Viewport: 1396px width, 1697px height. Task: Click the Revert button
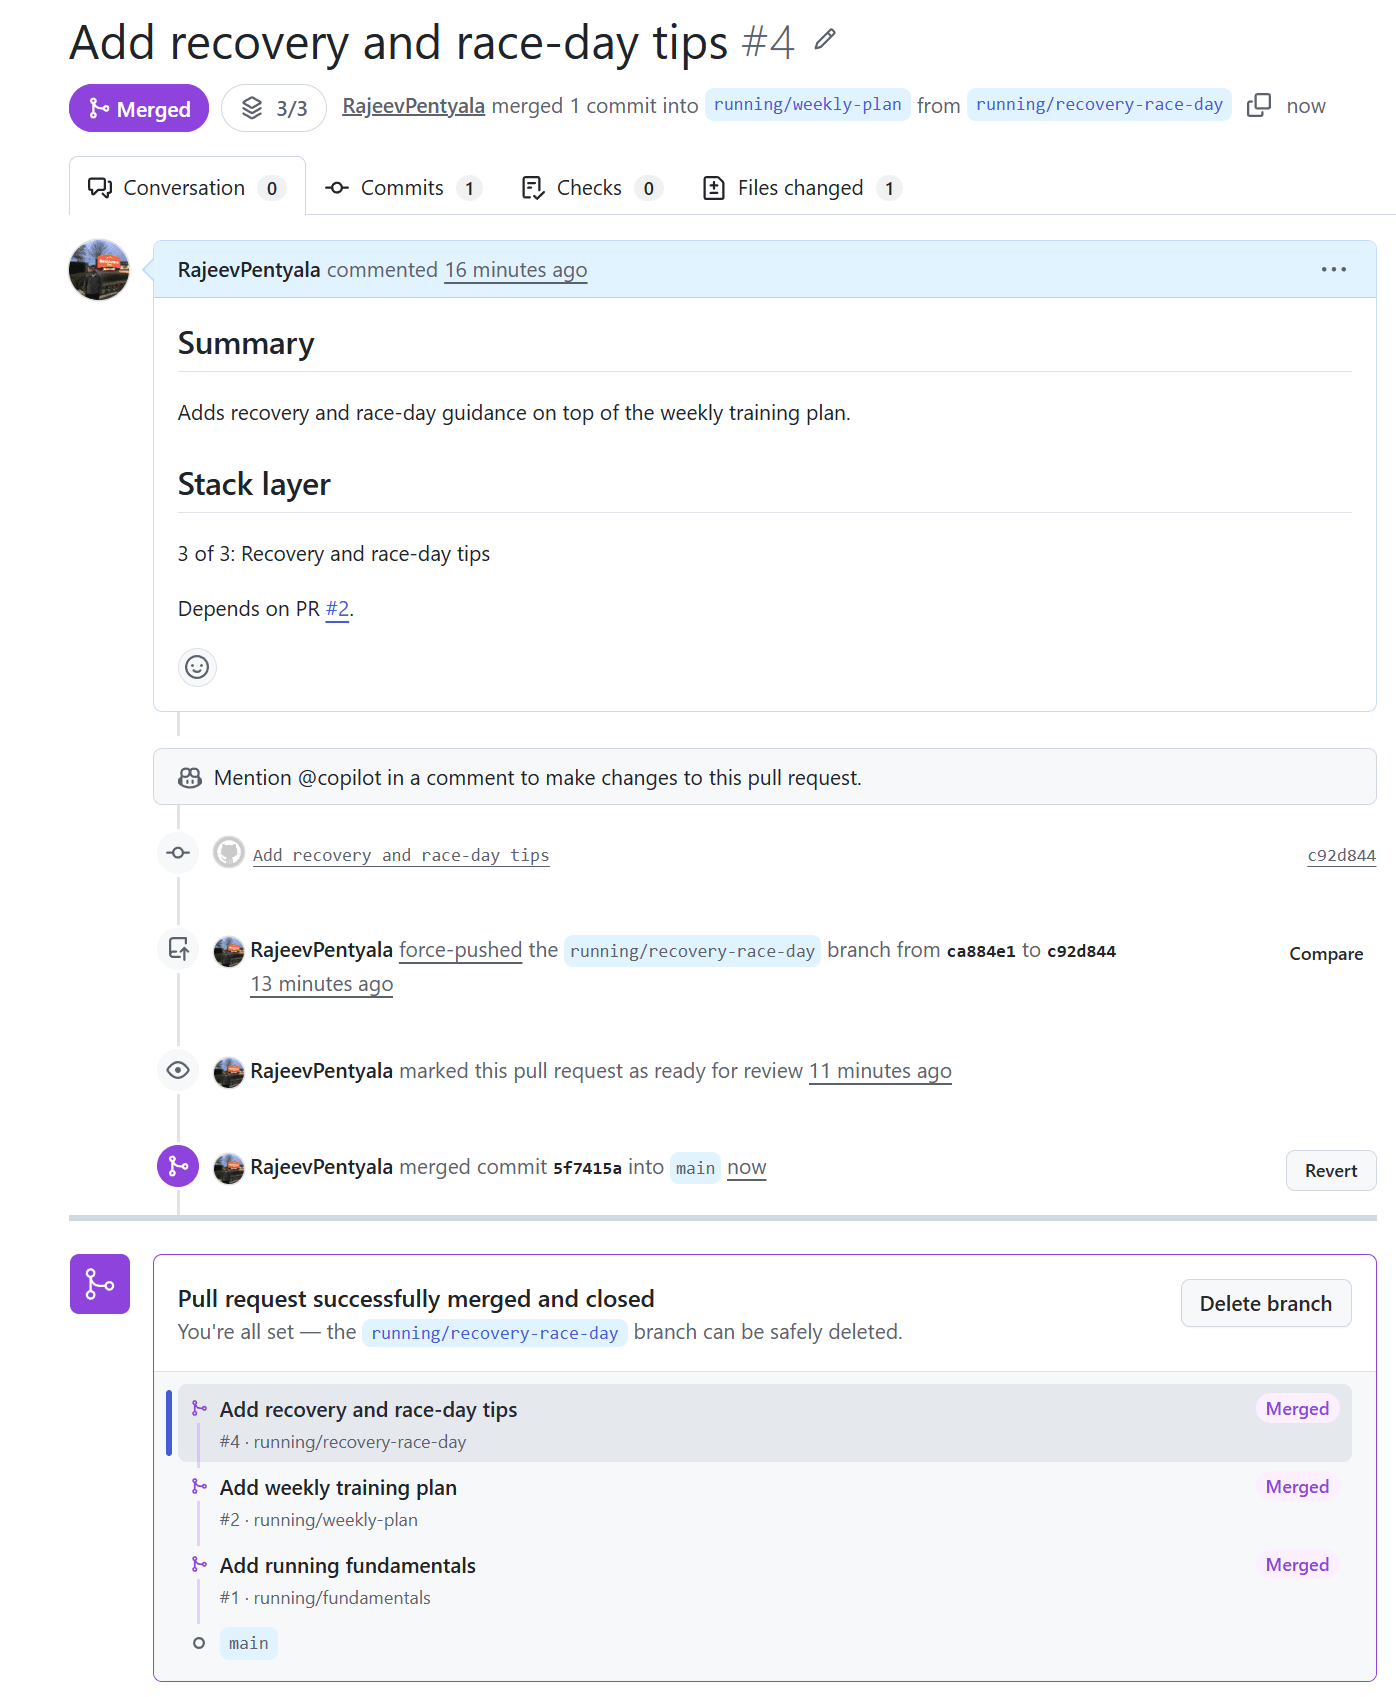coord(1331,1170)
